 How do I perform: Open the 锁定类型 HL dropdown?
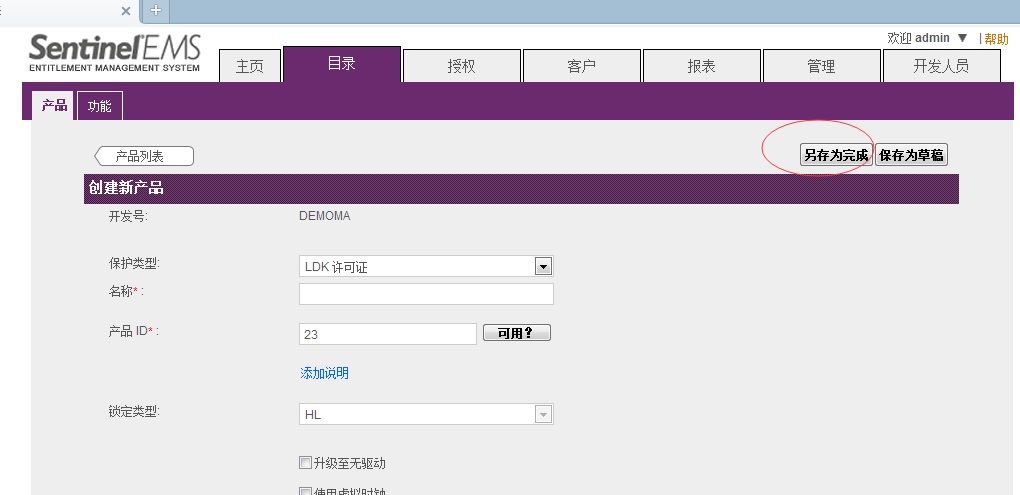point(543,414)
